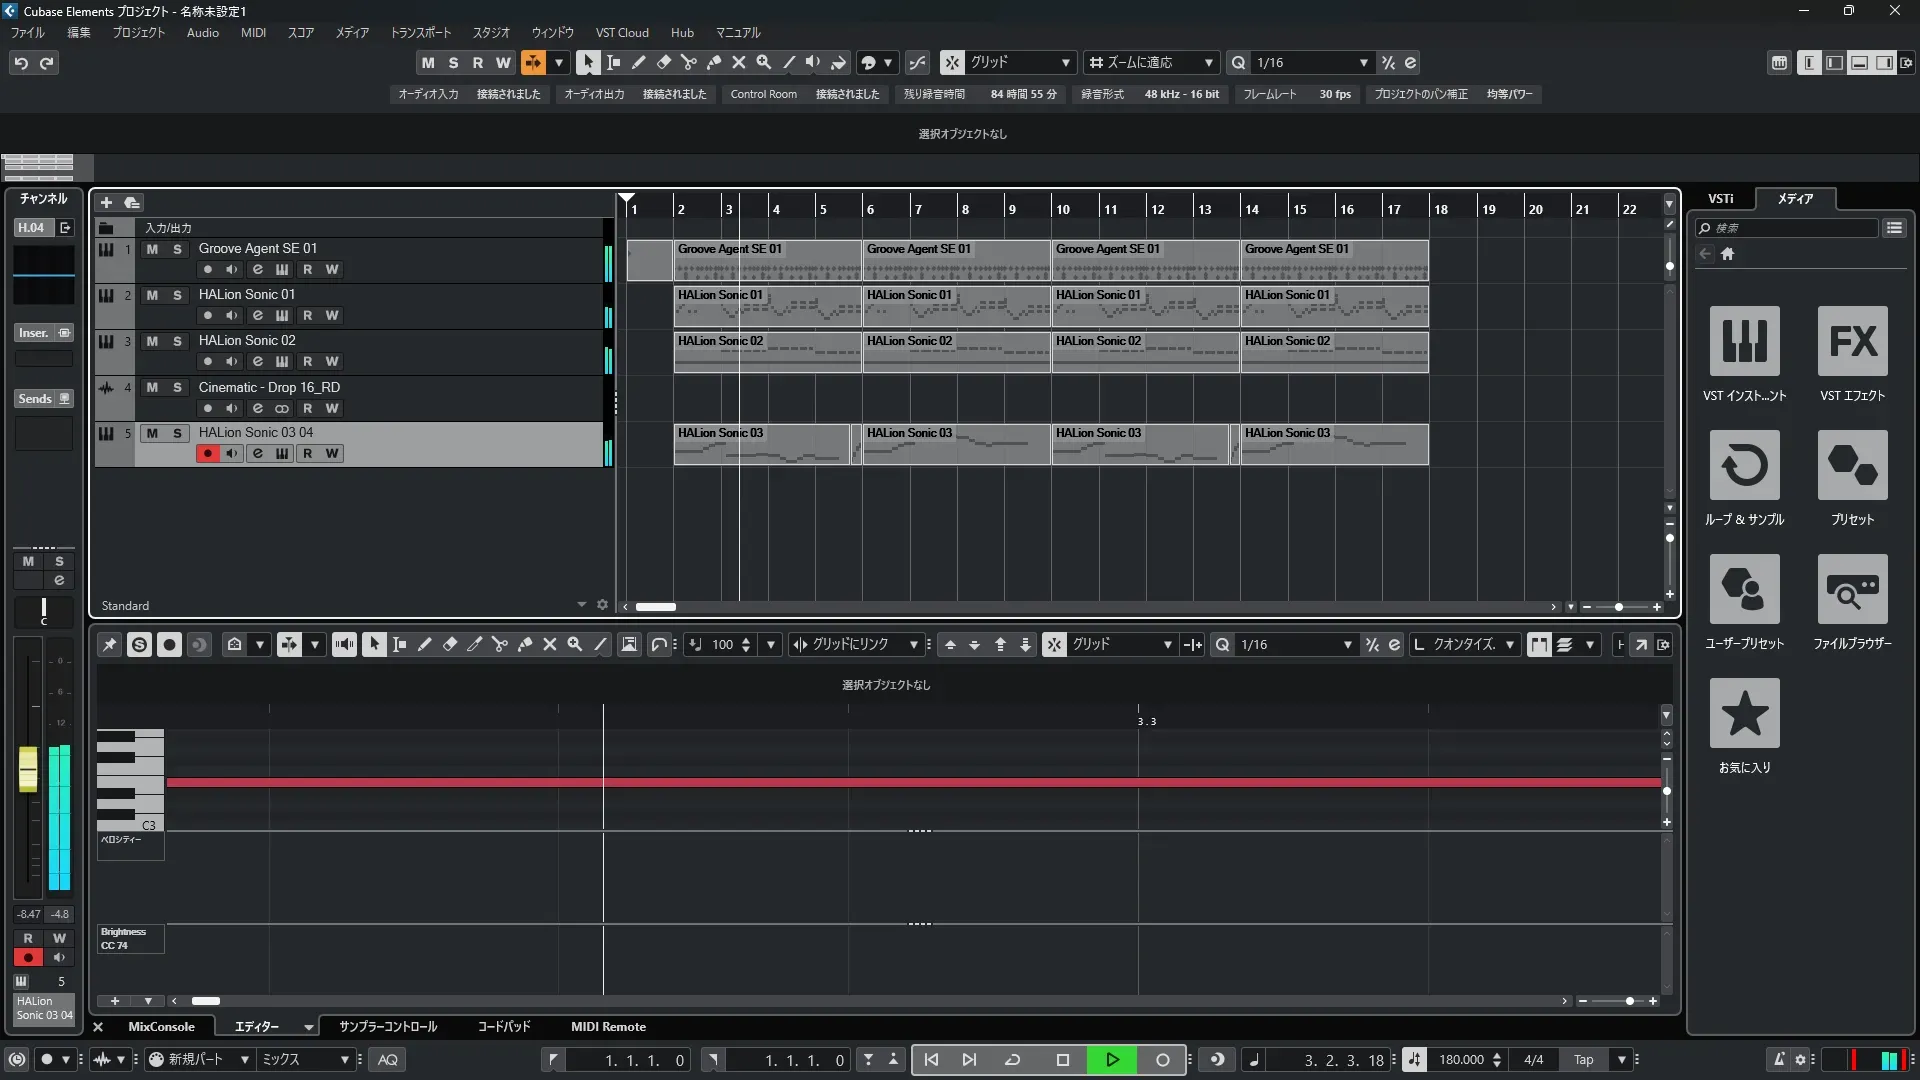1920x1080 pixels.
Task: Mute the Groove Agent SE 01 track
Action: (x=152, y=249)
